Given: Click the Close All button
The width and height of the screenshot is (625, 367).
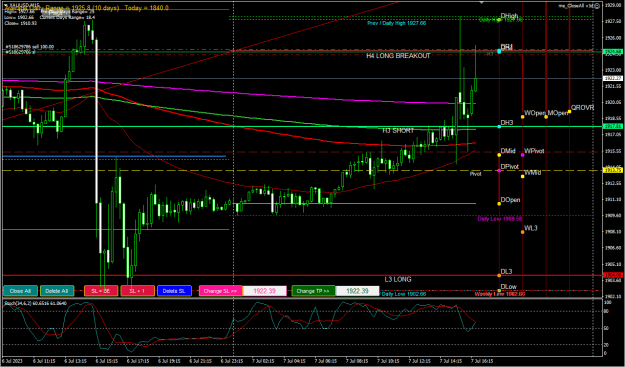Looking at the screenshot, I should pyautogui.click(x=20, y=291).
